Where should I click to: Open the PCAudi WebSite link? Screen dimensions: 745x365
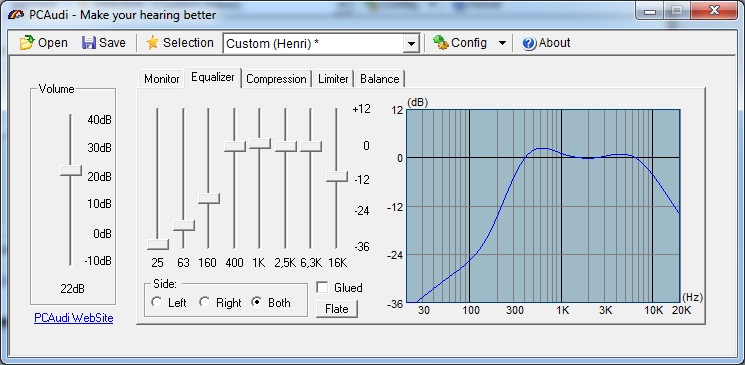74,318
